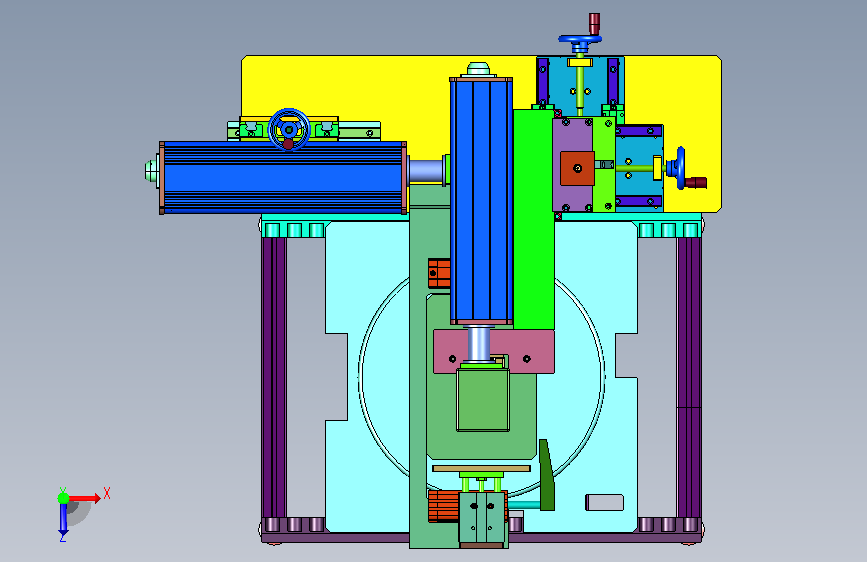Select the right cyan slide block
The height and width of the screenshot is (562, 867).
[639, 166]
